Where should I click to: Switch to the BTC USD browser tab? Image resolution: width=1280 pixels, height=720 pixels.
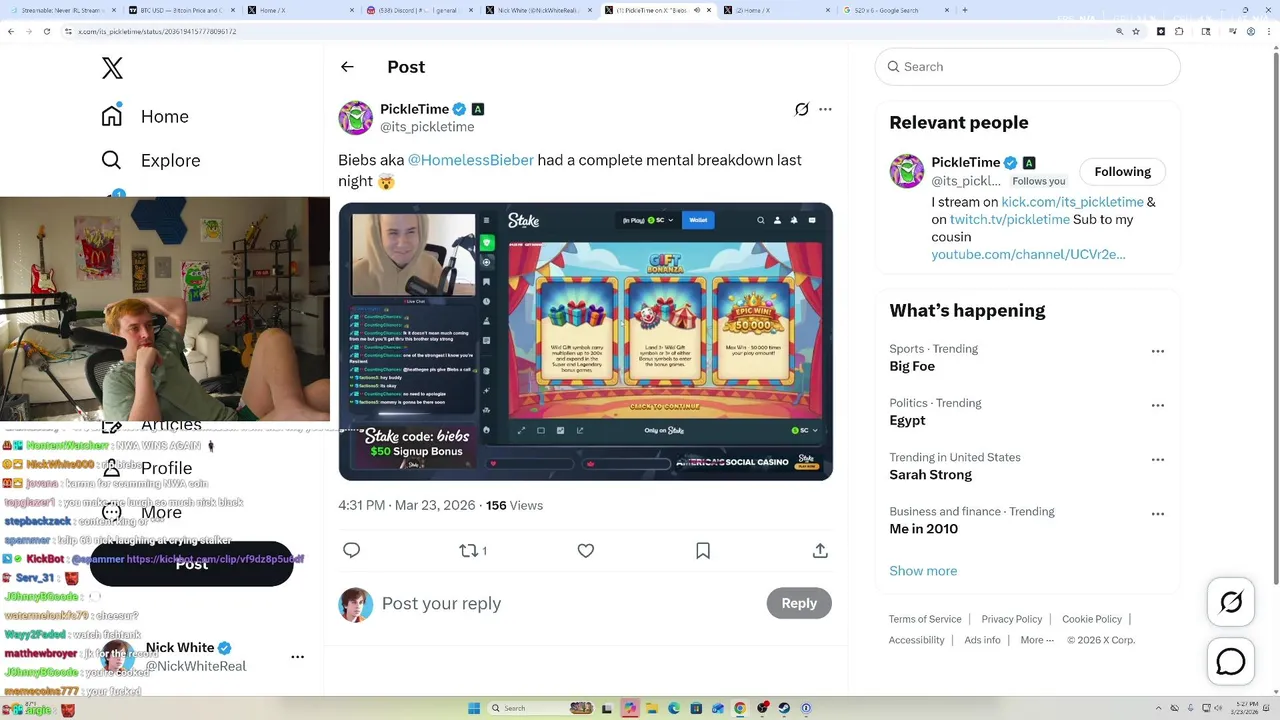coord(181,10)
